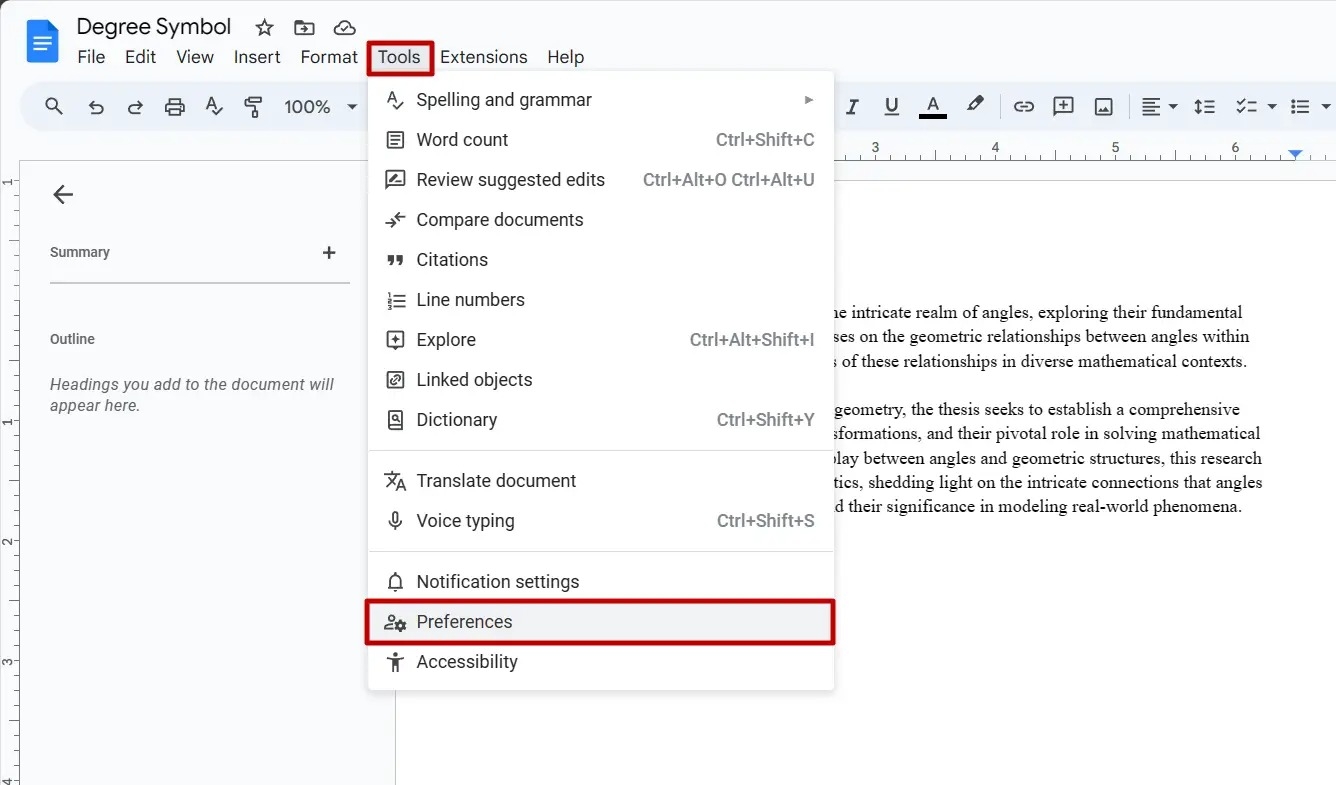This screenshot has height=785, width=1336.
Task: Select Word count from Tools menu
Action: pyautogui.click(x=461, y=139)
